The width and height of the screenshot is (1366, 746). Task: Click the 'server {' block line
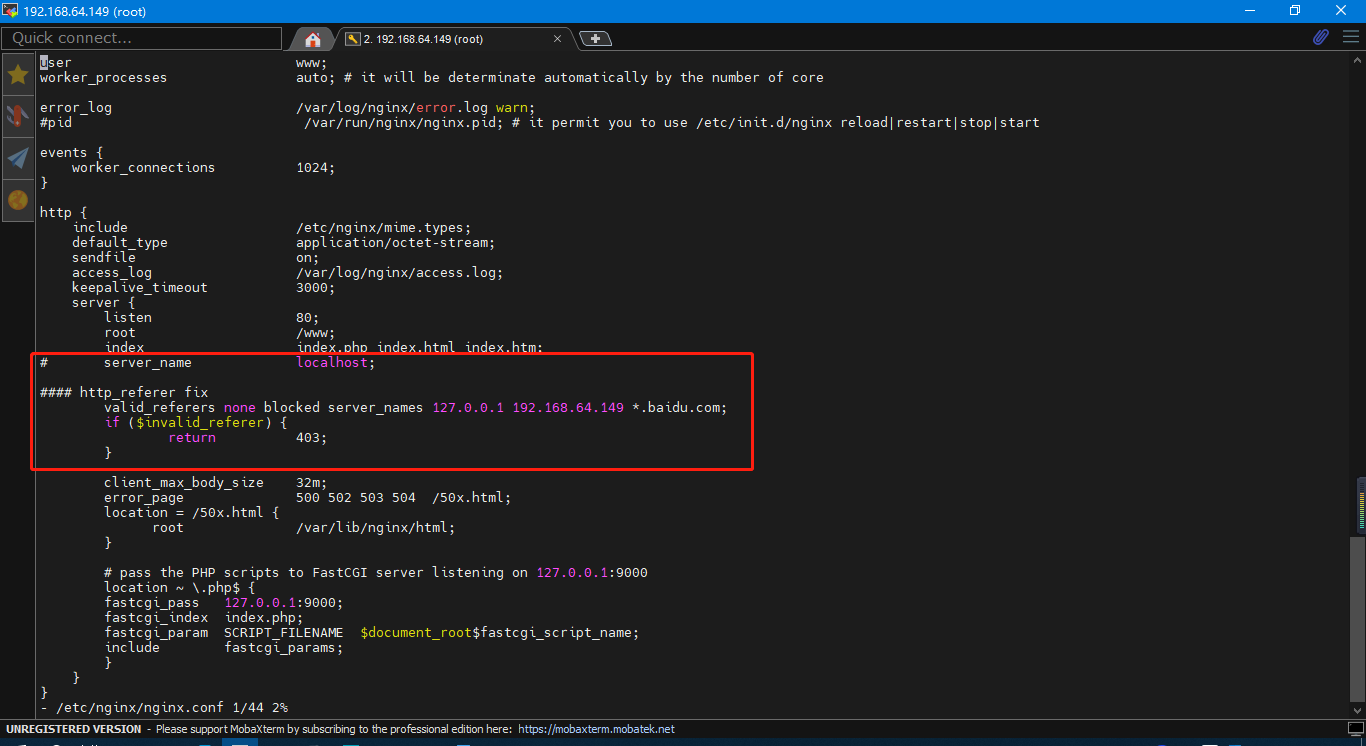click(104, 302)
